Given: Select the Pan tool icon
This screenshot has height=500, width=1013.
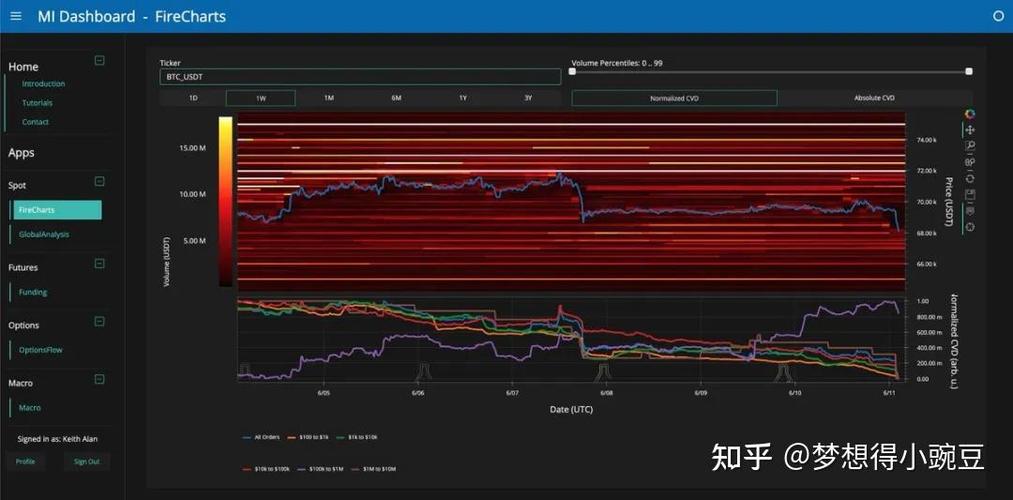Looking at the screenshot, I should [x=970, y=130].
